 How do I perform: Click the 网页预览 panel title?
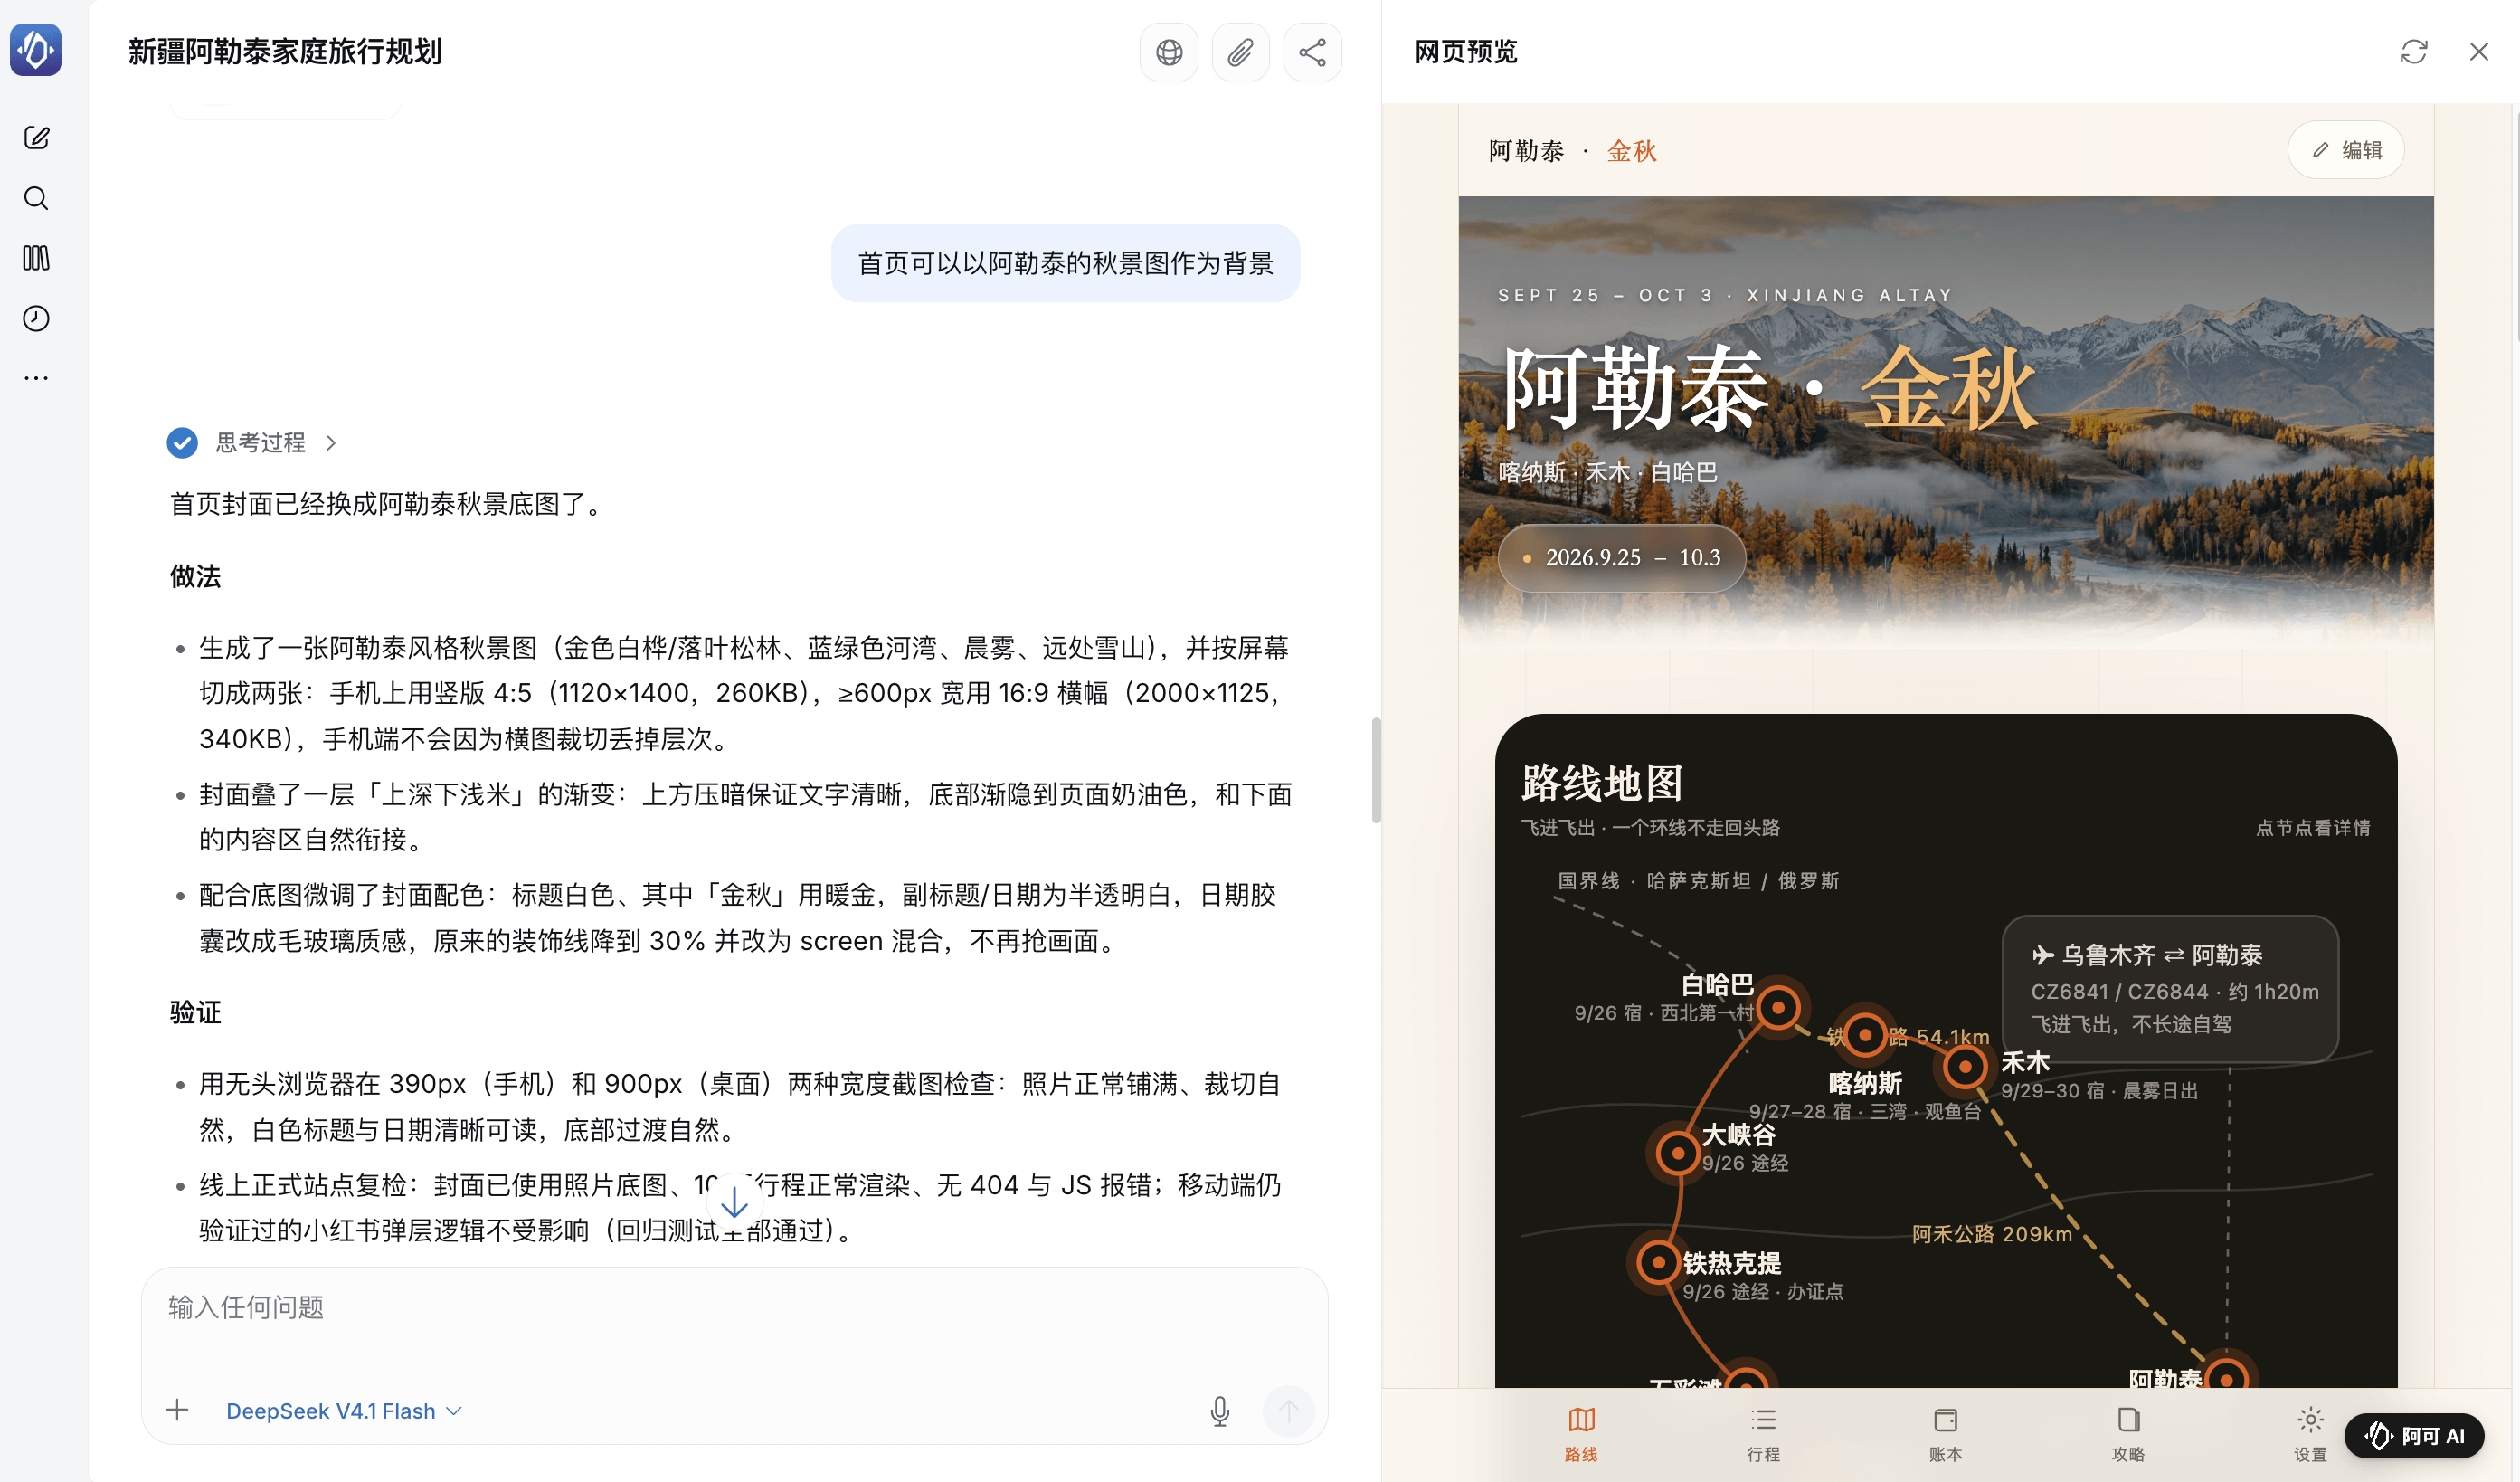pos(1466,52)
